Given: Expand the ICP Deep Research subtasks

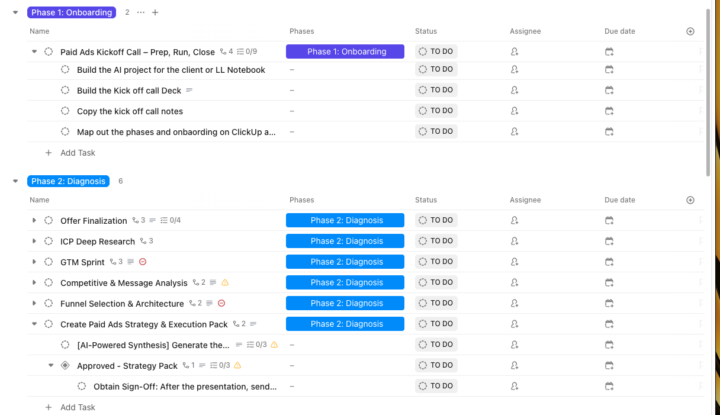Looking at the screenshot, I should tap(34, 241).
